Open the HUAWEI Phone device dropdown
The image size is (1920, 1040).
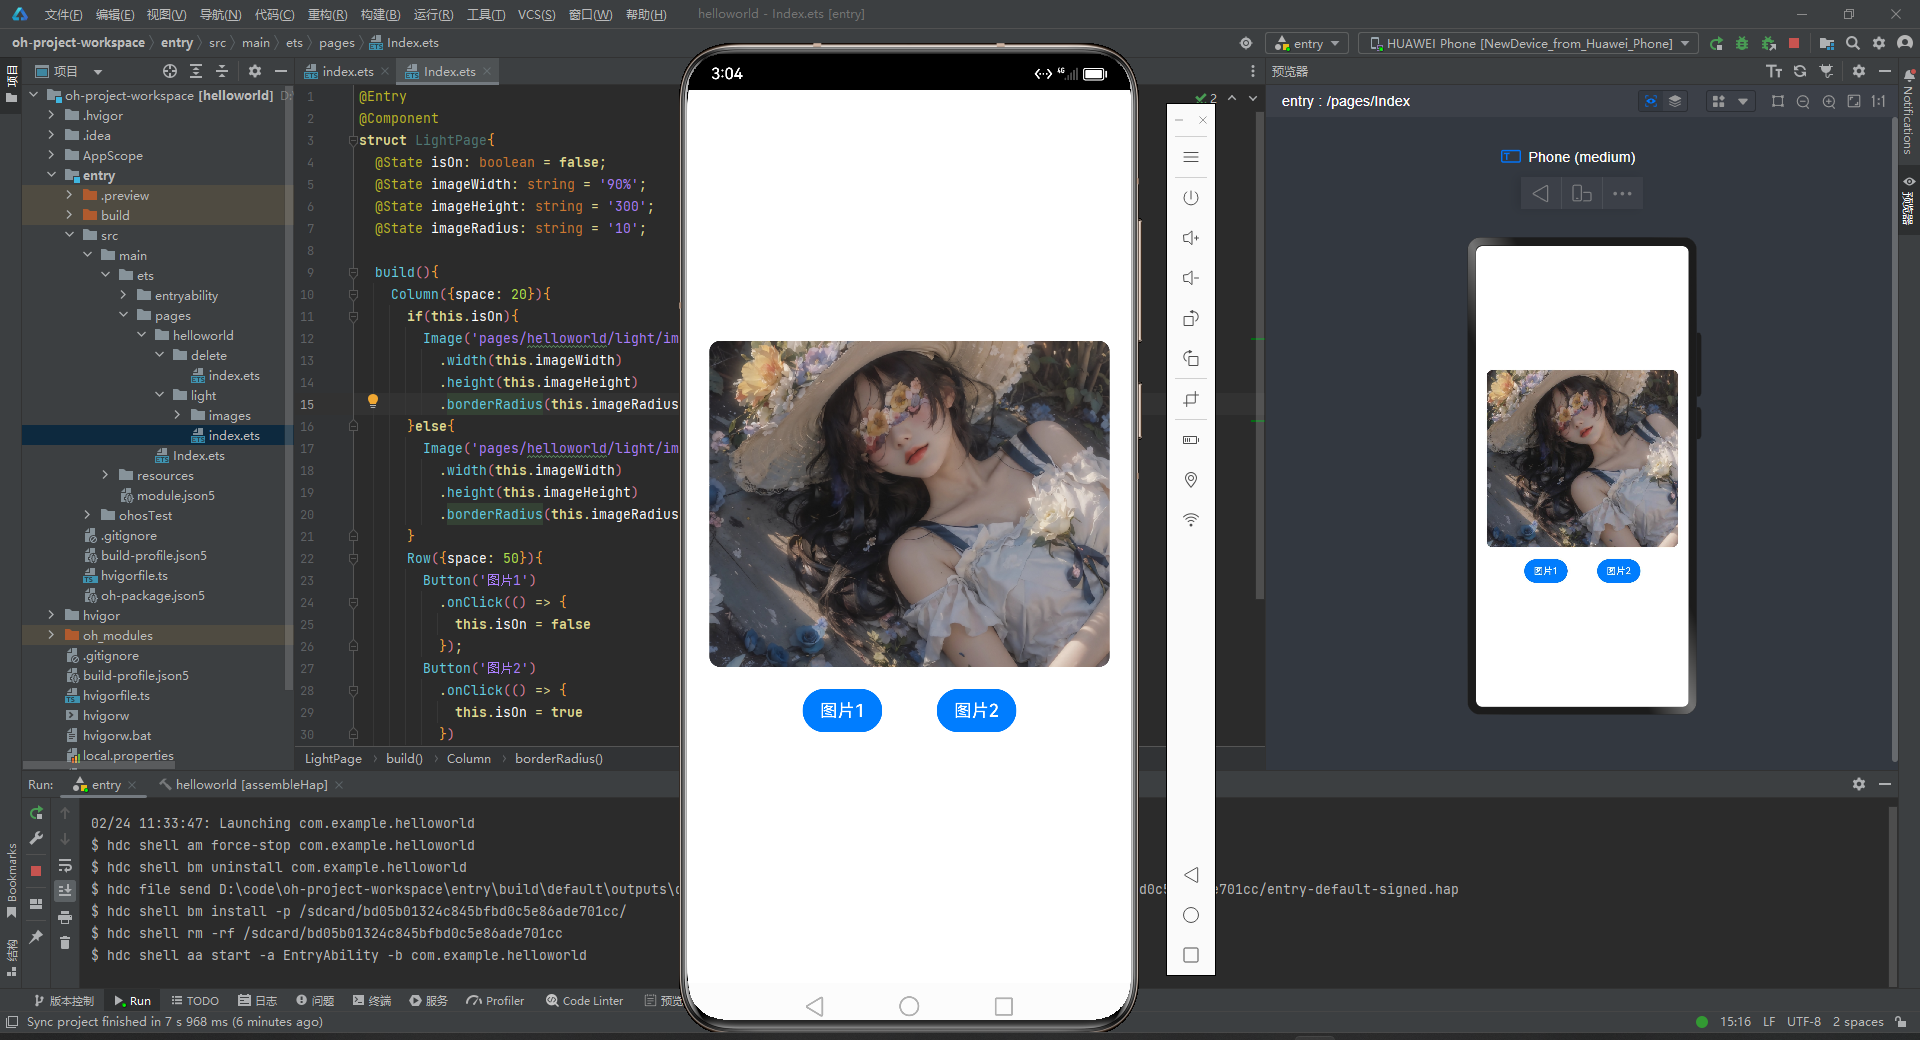click(1528, 43)
